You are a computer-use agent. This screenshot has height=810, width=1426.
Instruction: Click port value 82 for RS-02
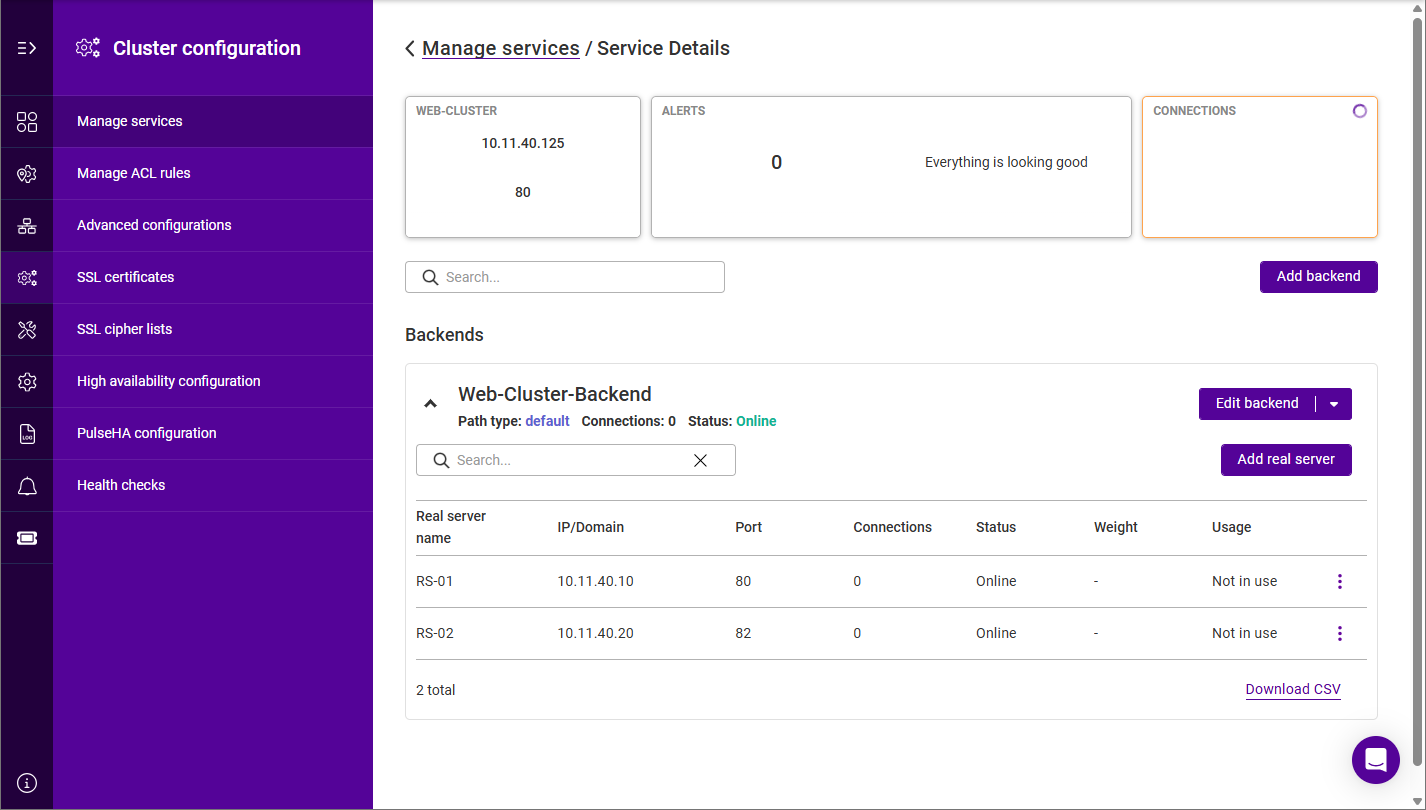(743, 633)
